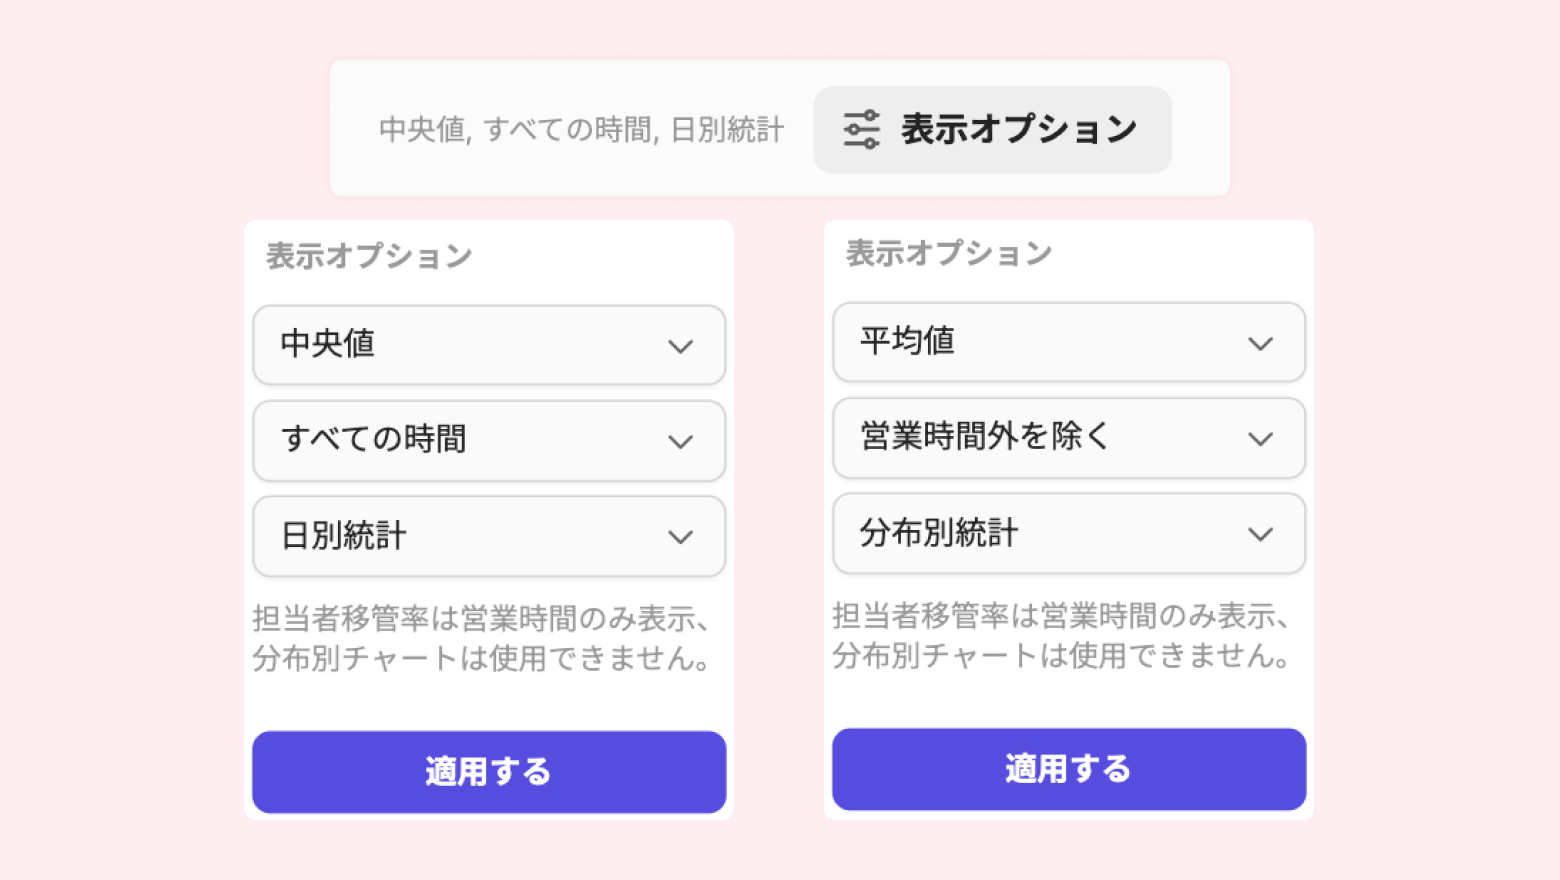Click the right panel 表示オプション heading
The width and height of the screenshot is (1560, 880).
[x=949, y=253]
